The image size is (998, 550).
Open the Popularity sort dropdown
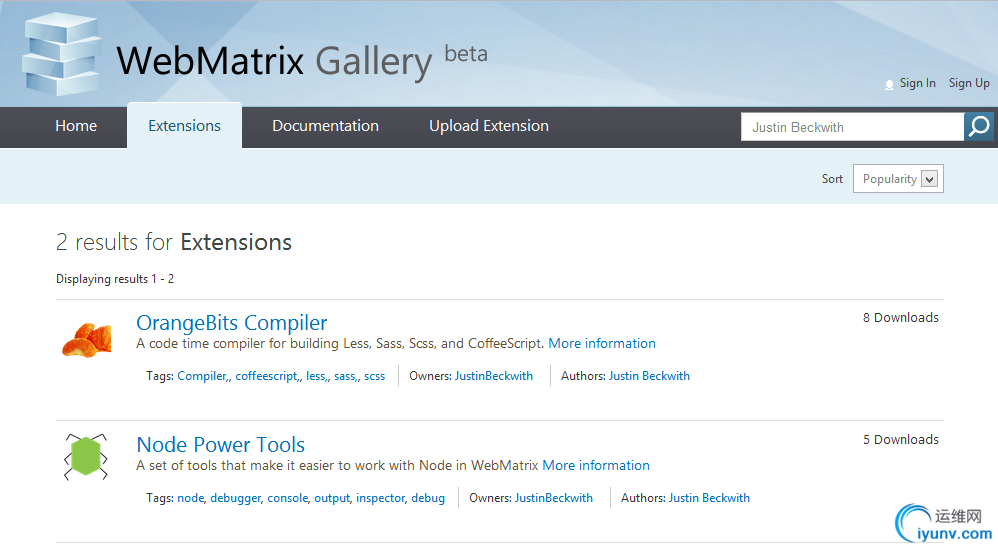coord(898,179)
